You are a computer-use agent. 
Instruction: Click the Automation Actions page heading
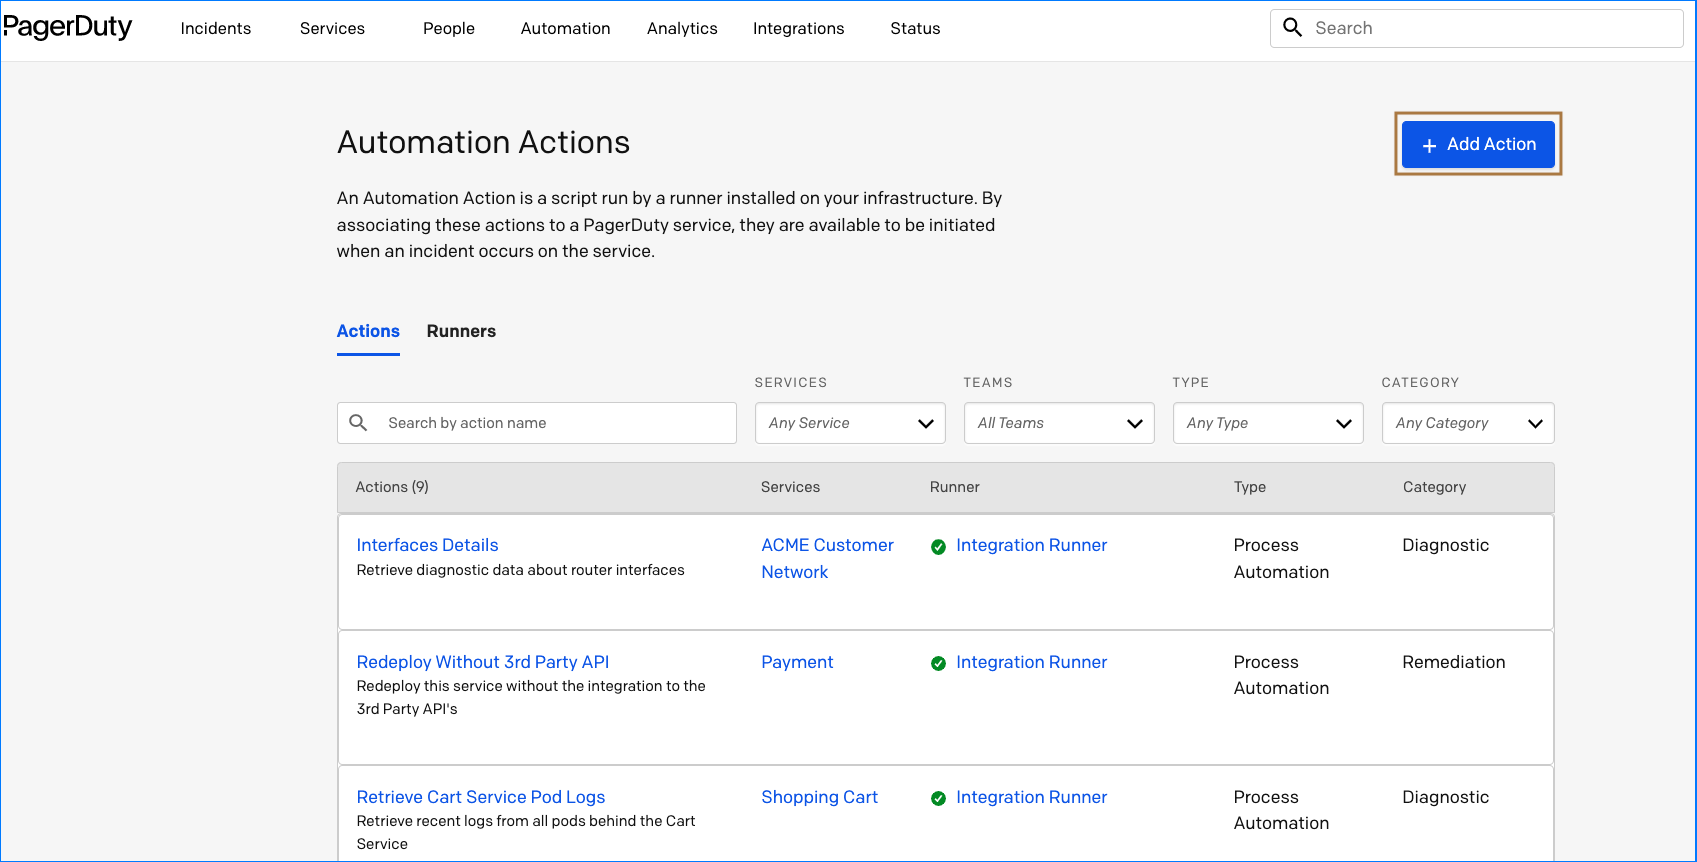[x=483, y=142]
